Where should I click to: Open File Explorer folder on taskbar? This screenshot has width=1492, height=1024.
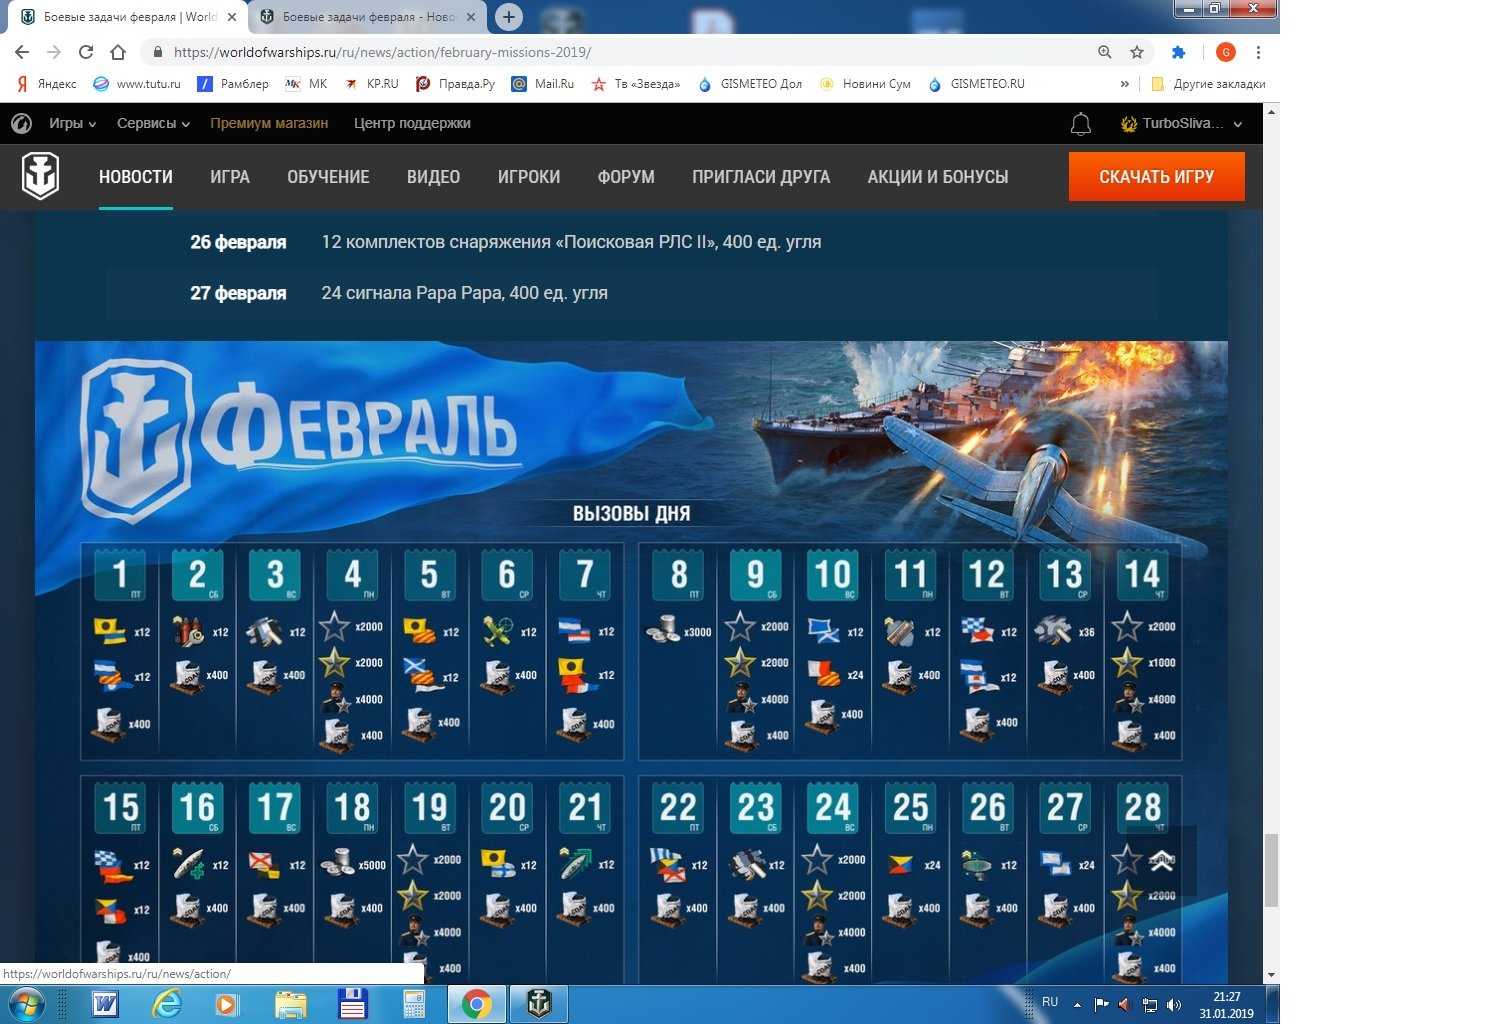pos(290,1004)
